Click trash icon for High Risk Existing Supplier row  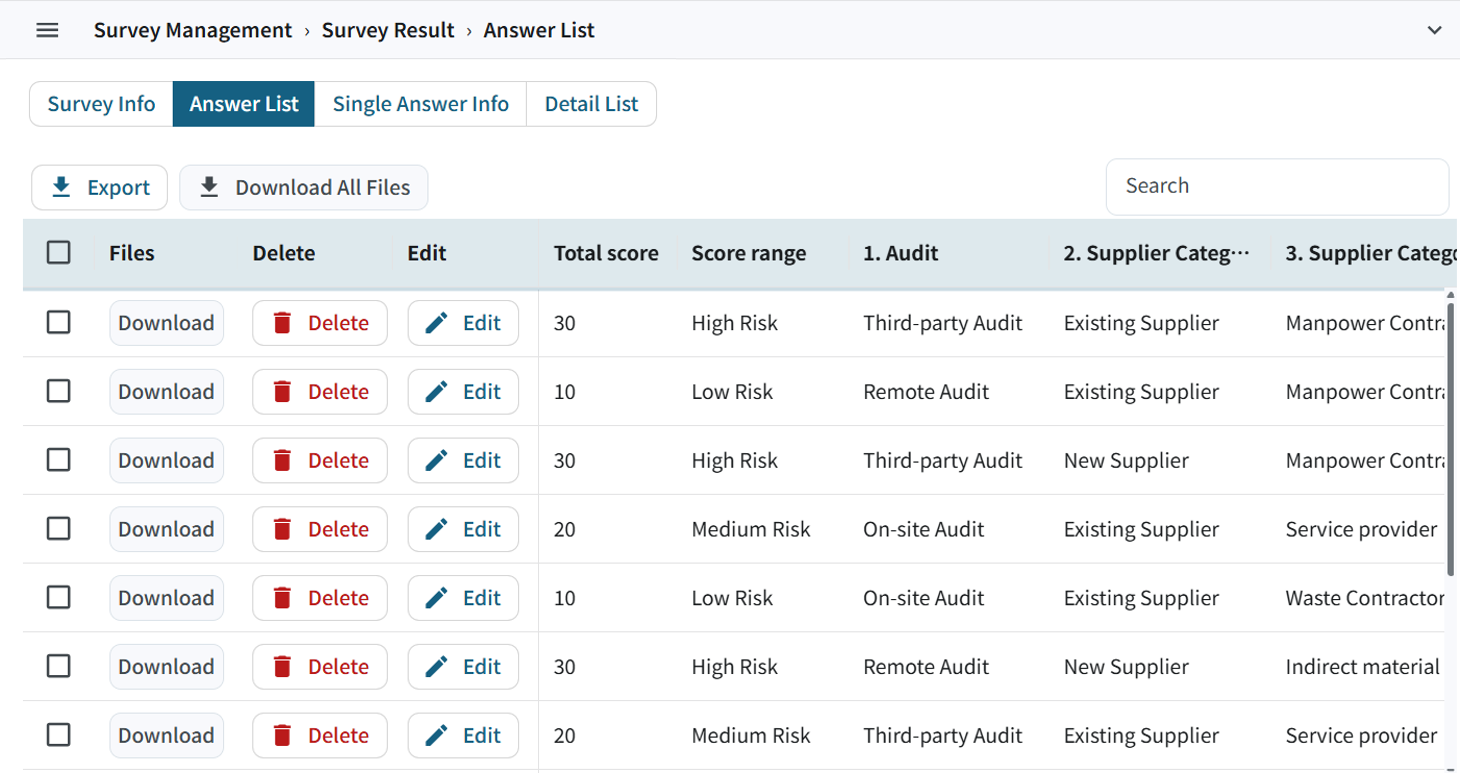tap(282, 323)
